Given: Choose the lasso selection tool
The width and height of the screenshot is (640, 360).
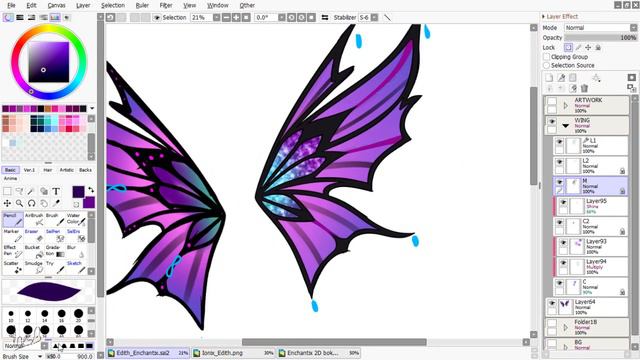Looking at the screenshot, I should click(19, 191).
